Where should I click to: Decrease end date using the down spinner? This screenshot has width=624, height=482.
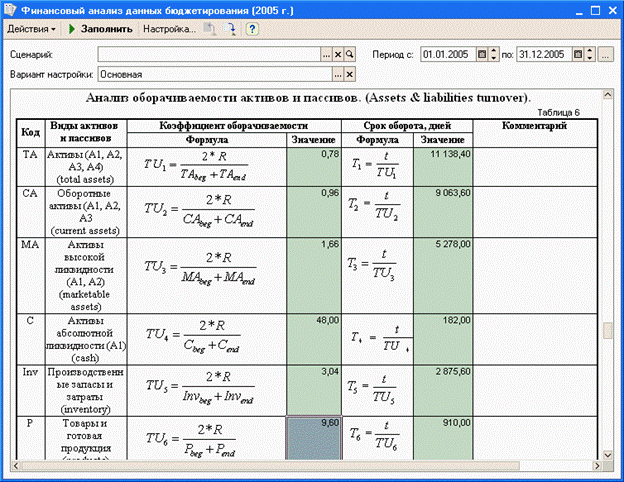point(590,58)
